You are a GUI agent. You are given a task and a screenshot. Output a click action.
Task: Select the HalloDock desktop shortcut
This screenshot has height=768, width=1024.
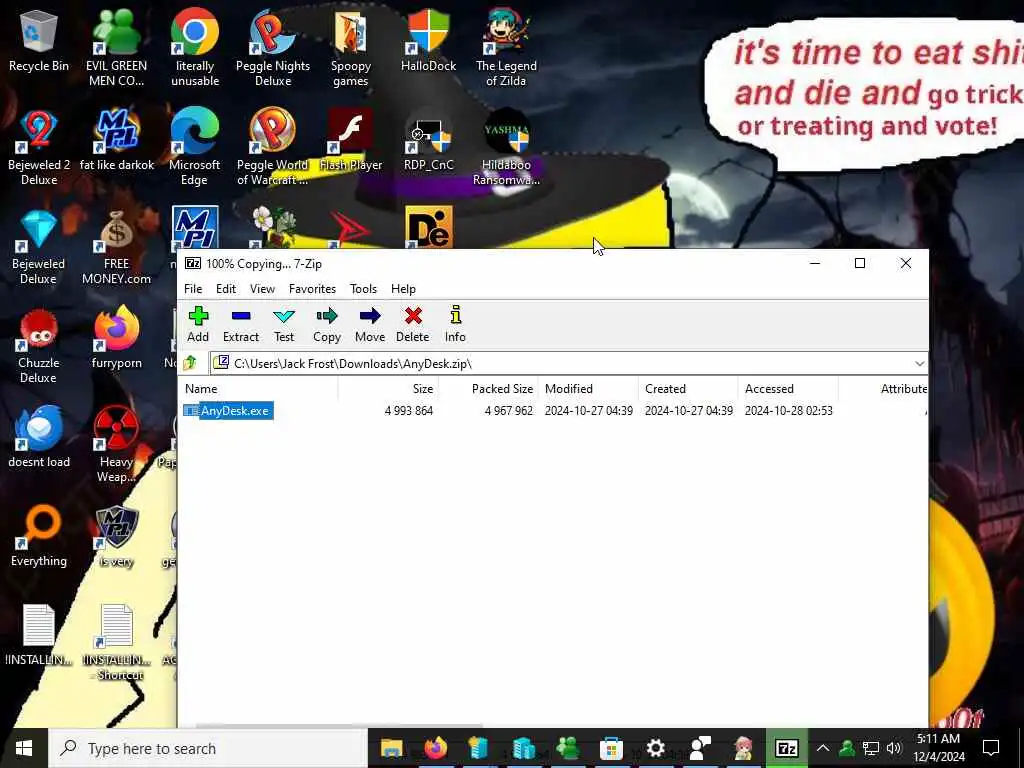[428, 40]
